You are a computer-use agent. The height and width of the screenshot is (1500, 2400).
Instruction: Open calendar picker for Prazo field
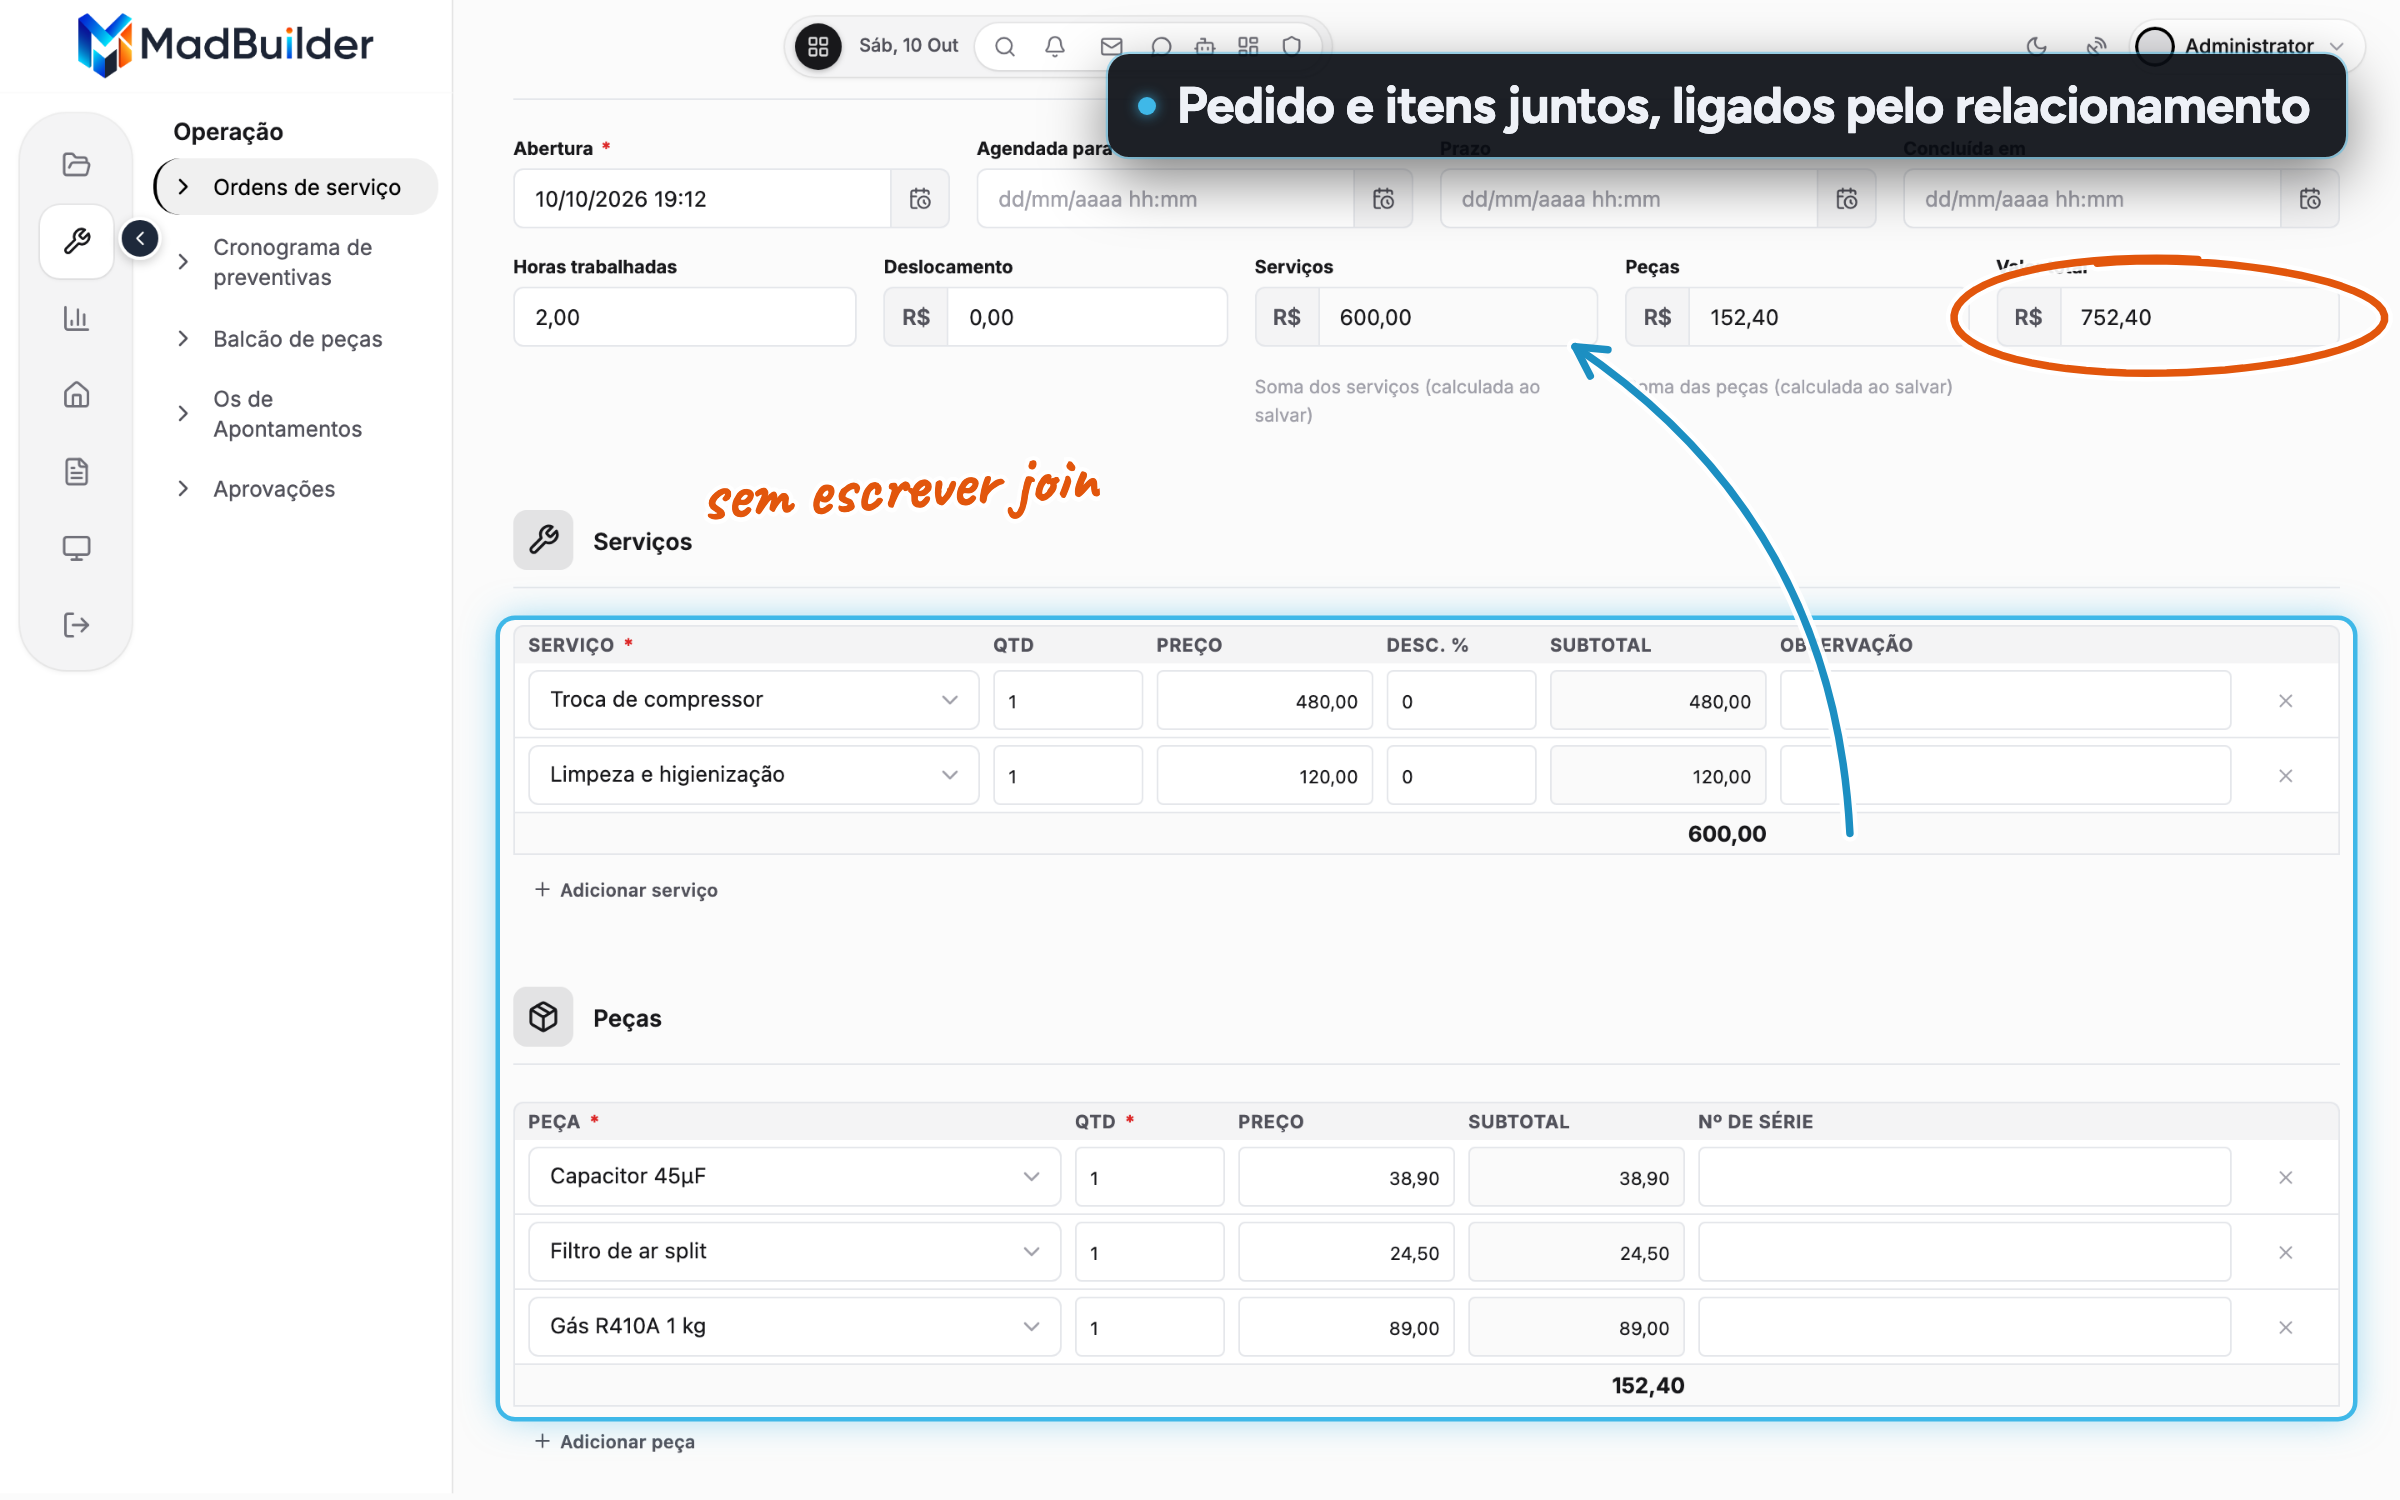1846,199
